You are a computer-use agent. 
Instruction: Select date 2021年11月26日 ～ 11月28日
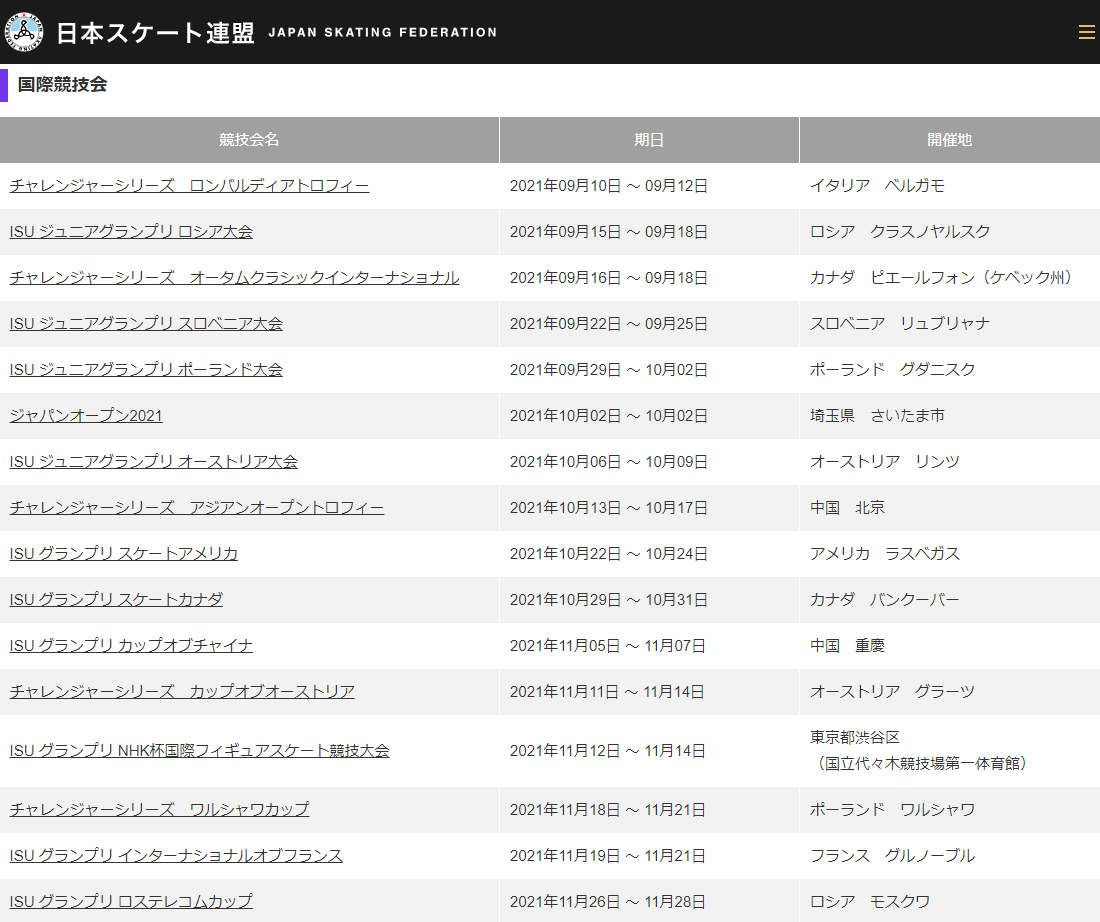point(608,902)
